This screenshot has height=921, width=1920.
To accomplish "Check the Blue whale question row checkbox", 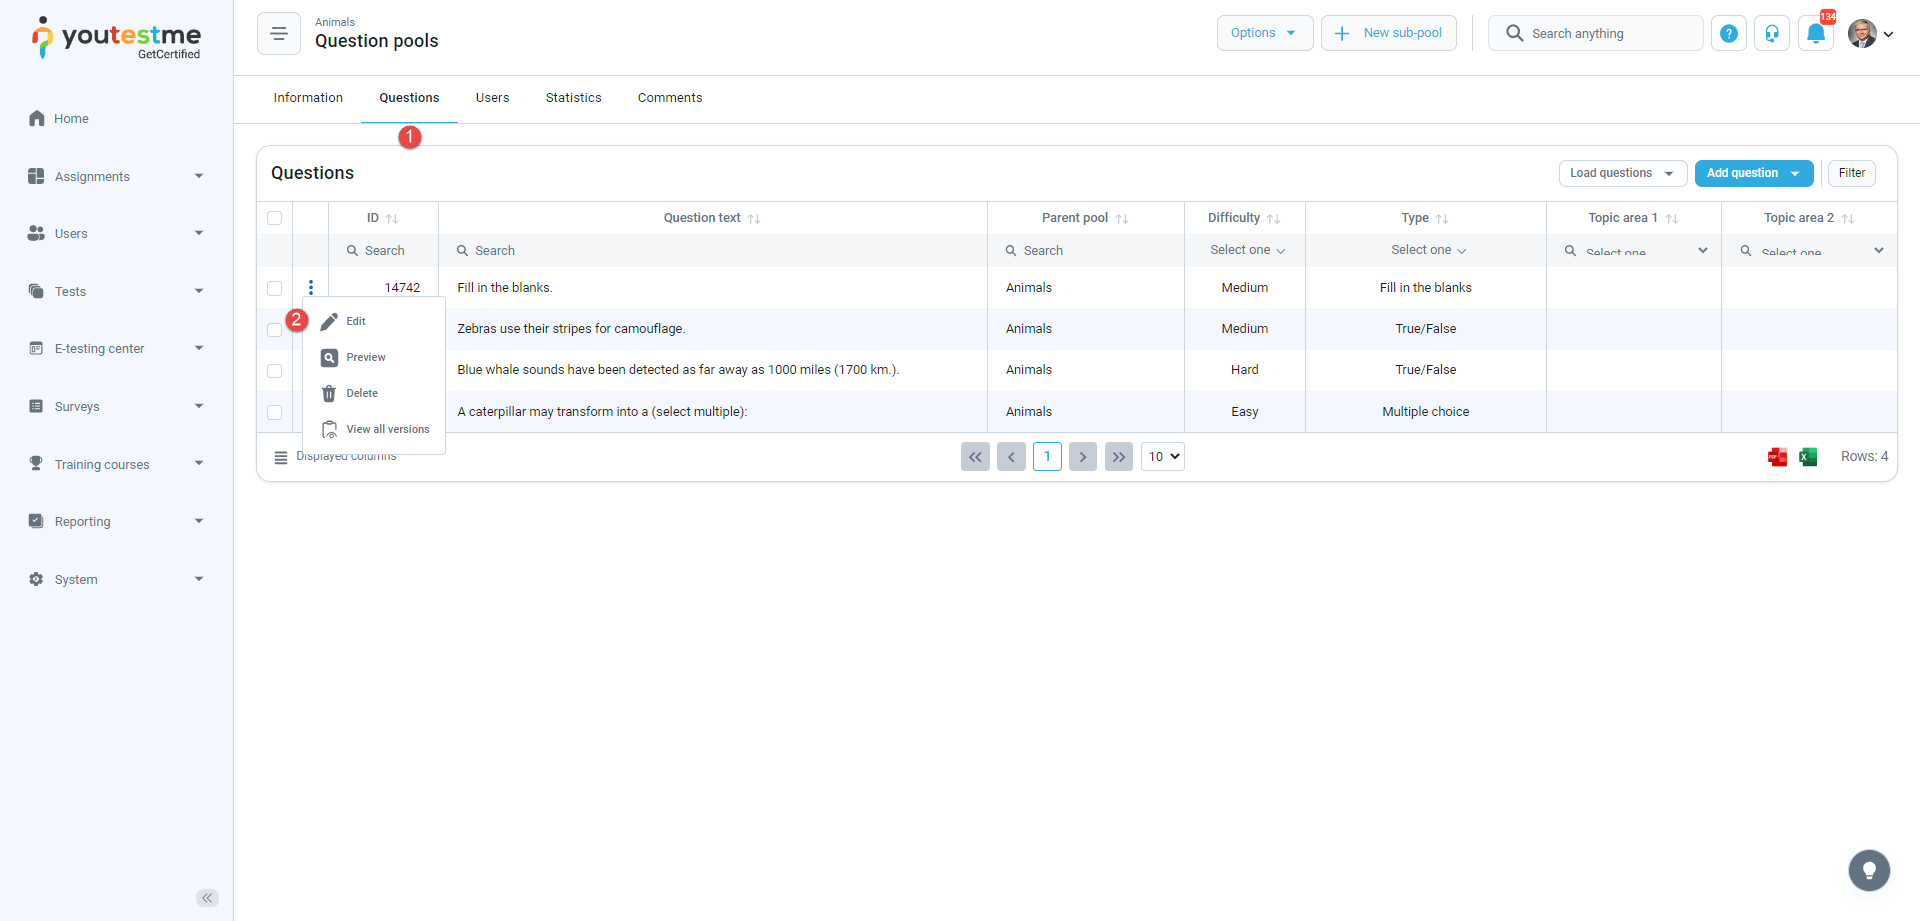I will point(275,371).
